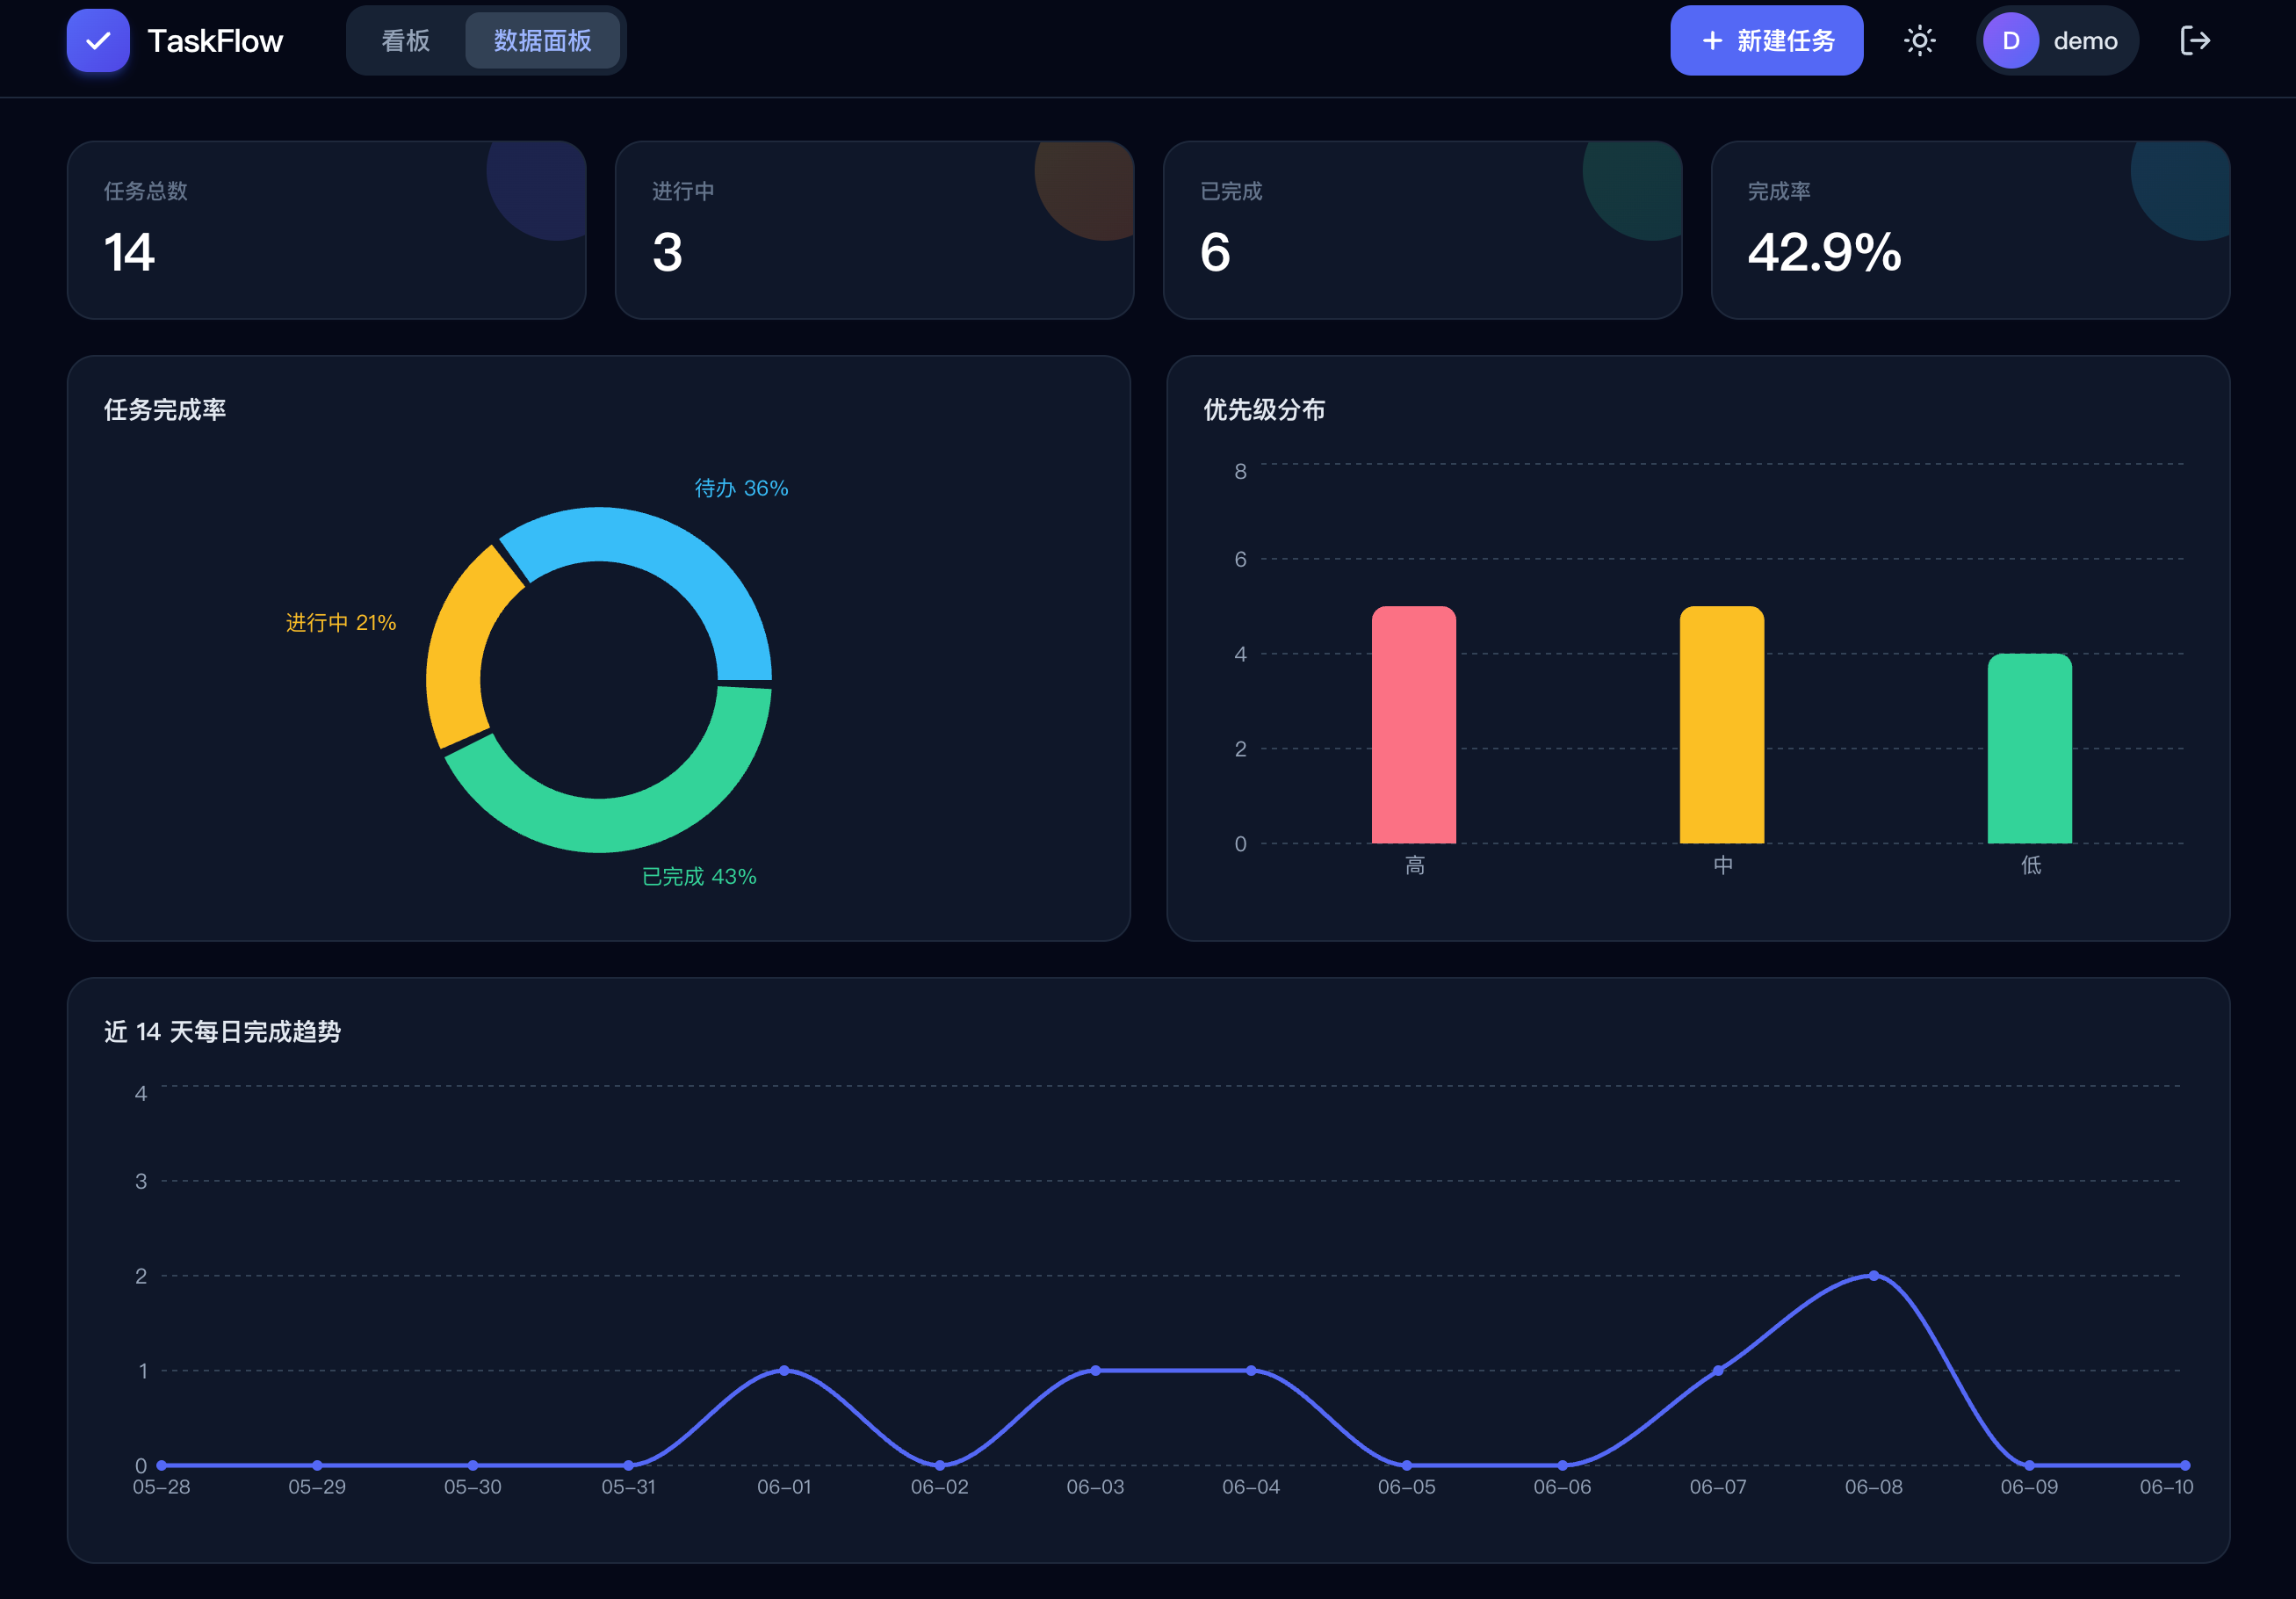This screenshot has height=1599, width=2296.
Task: Click the 待办 36% label
Action: (x=741, y=488)
